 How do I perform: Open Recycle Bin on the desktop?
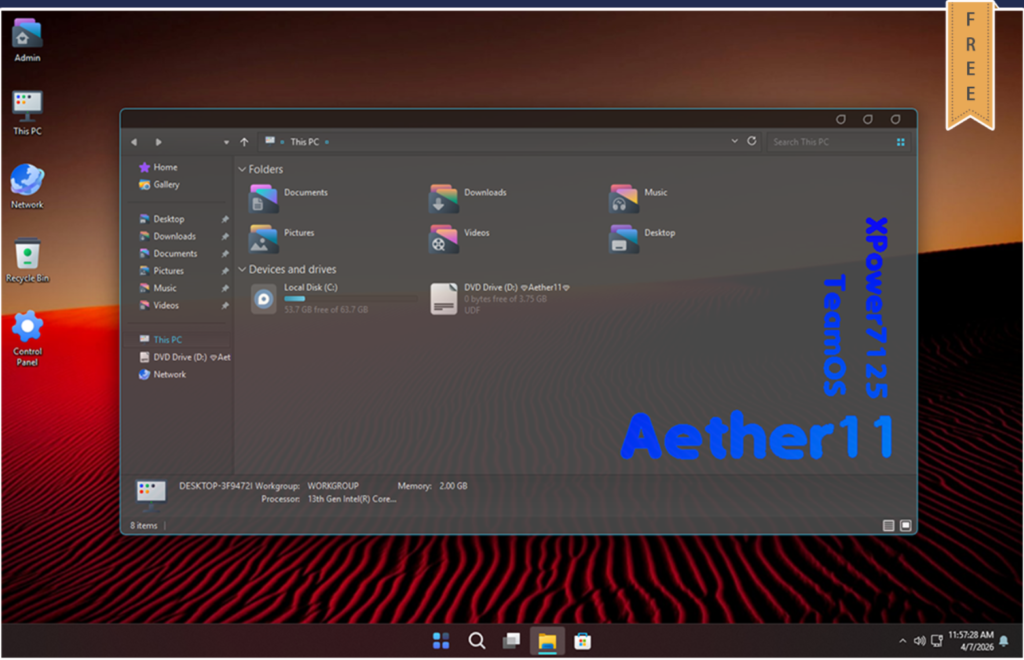point(27,262)
